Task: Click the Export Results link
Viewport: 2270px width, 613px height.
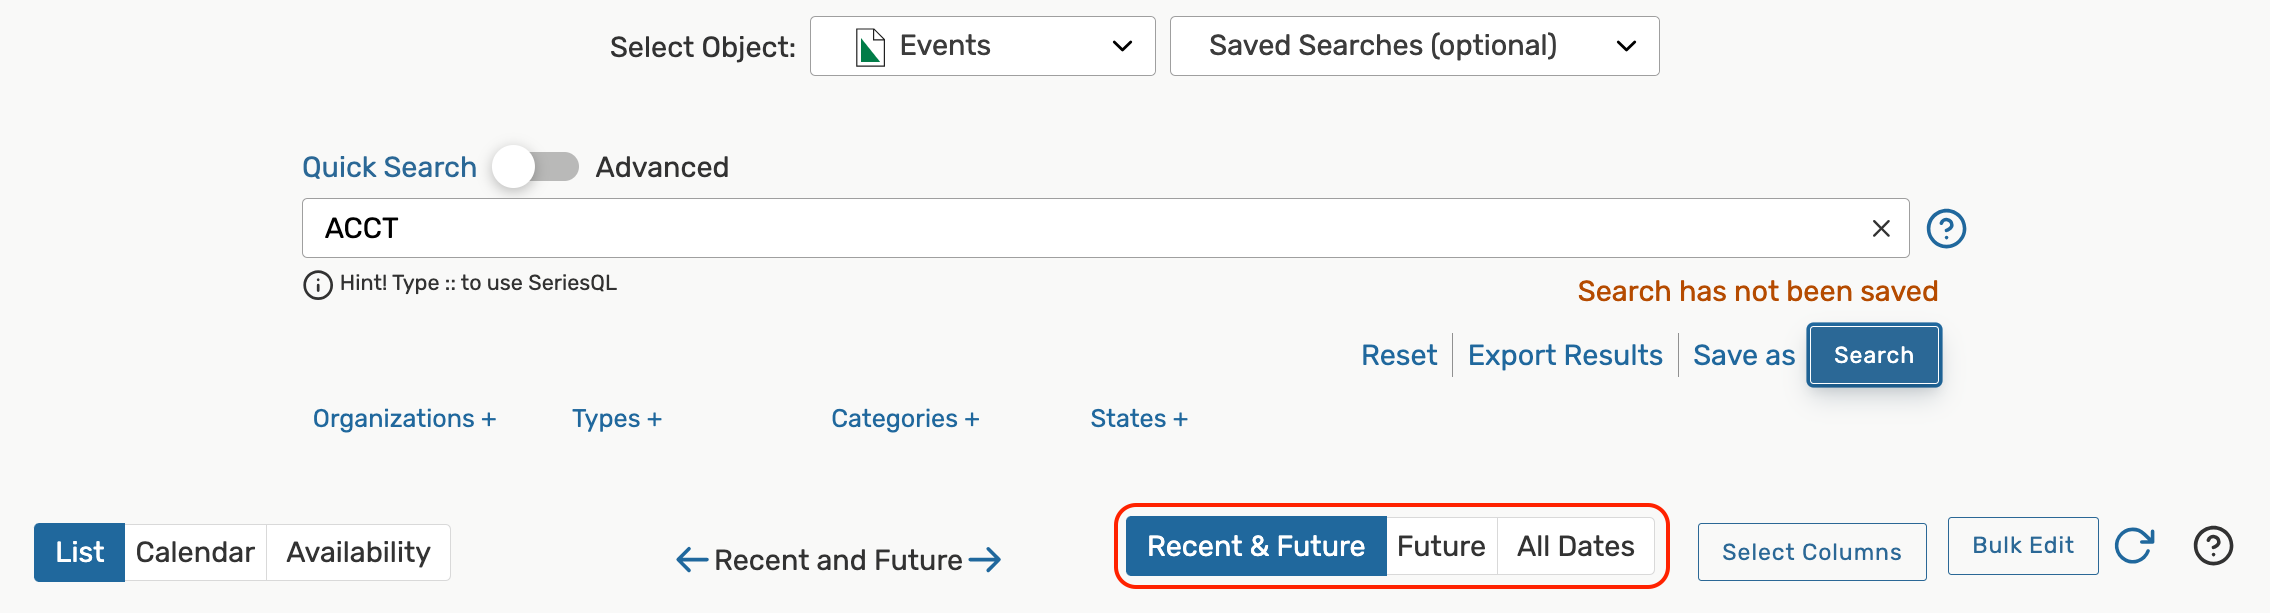Action: click(1564, 355)
